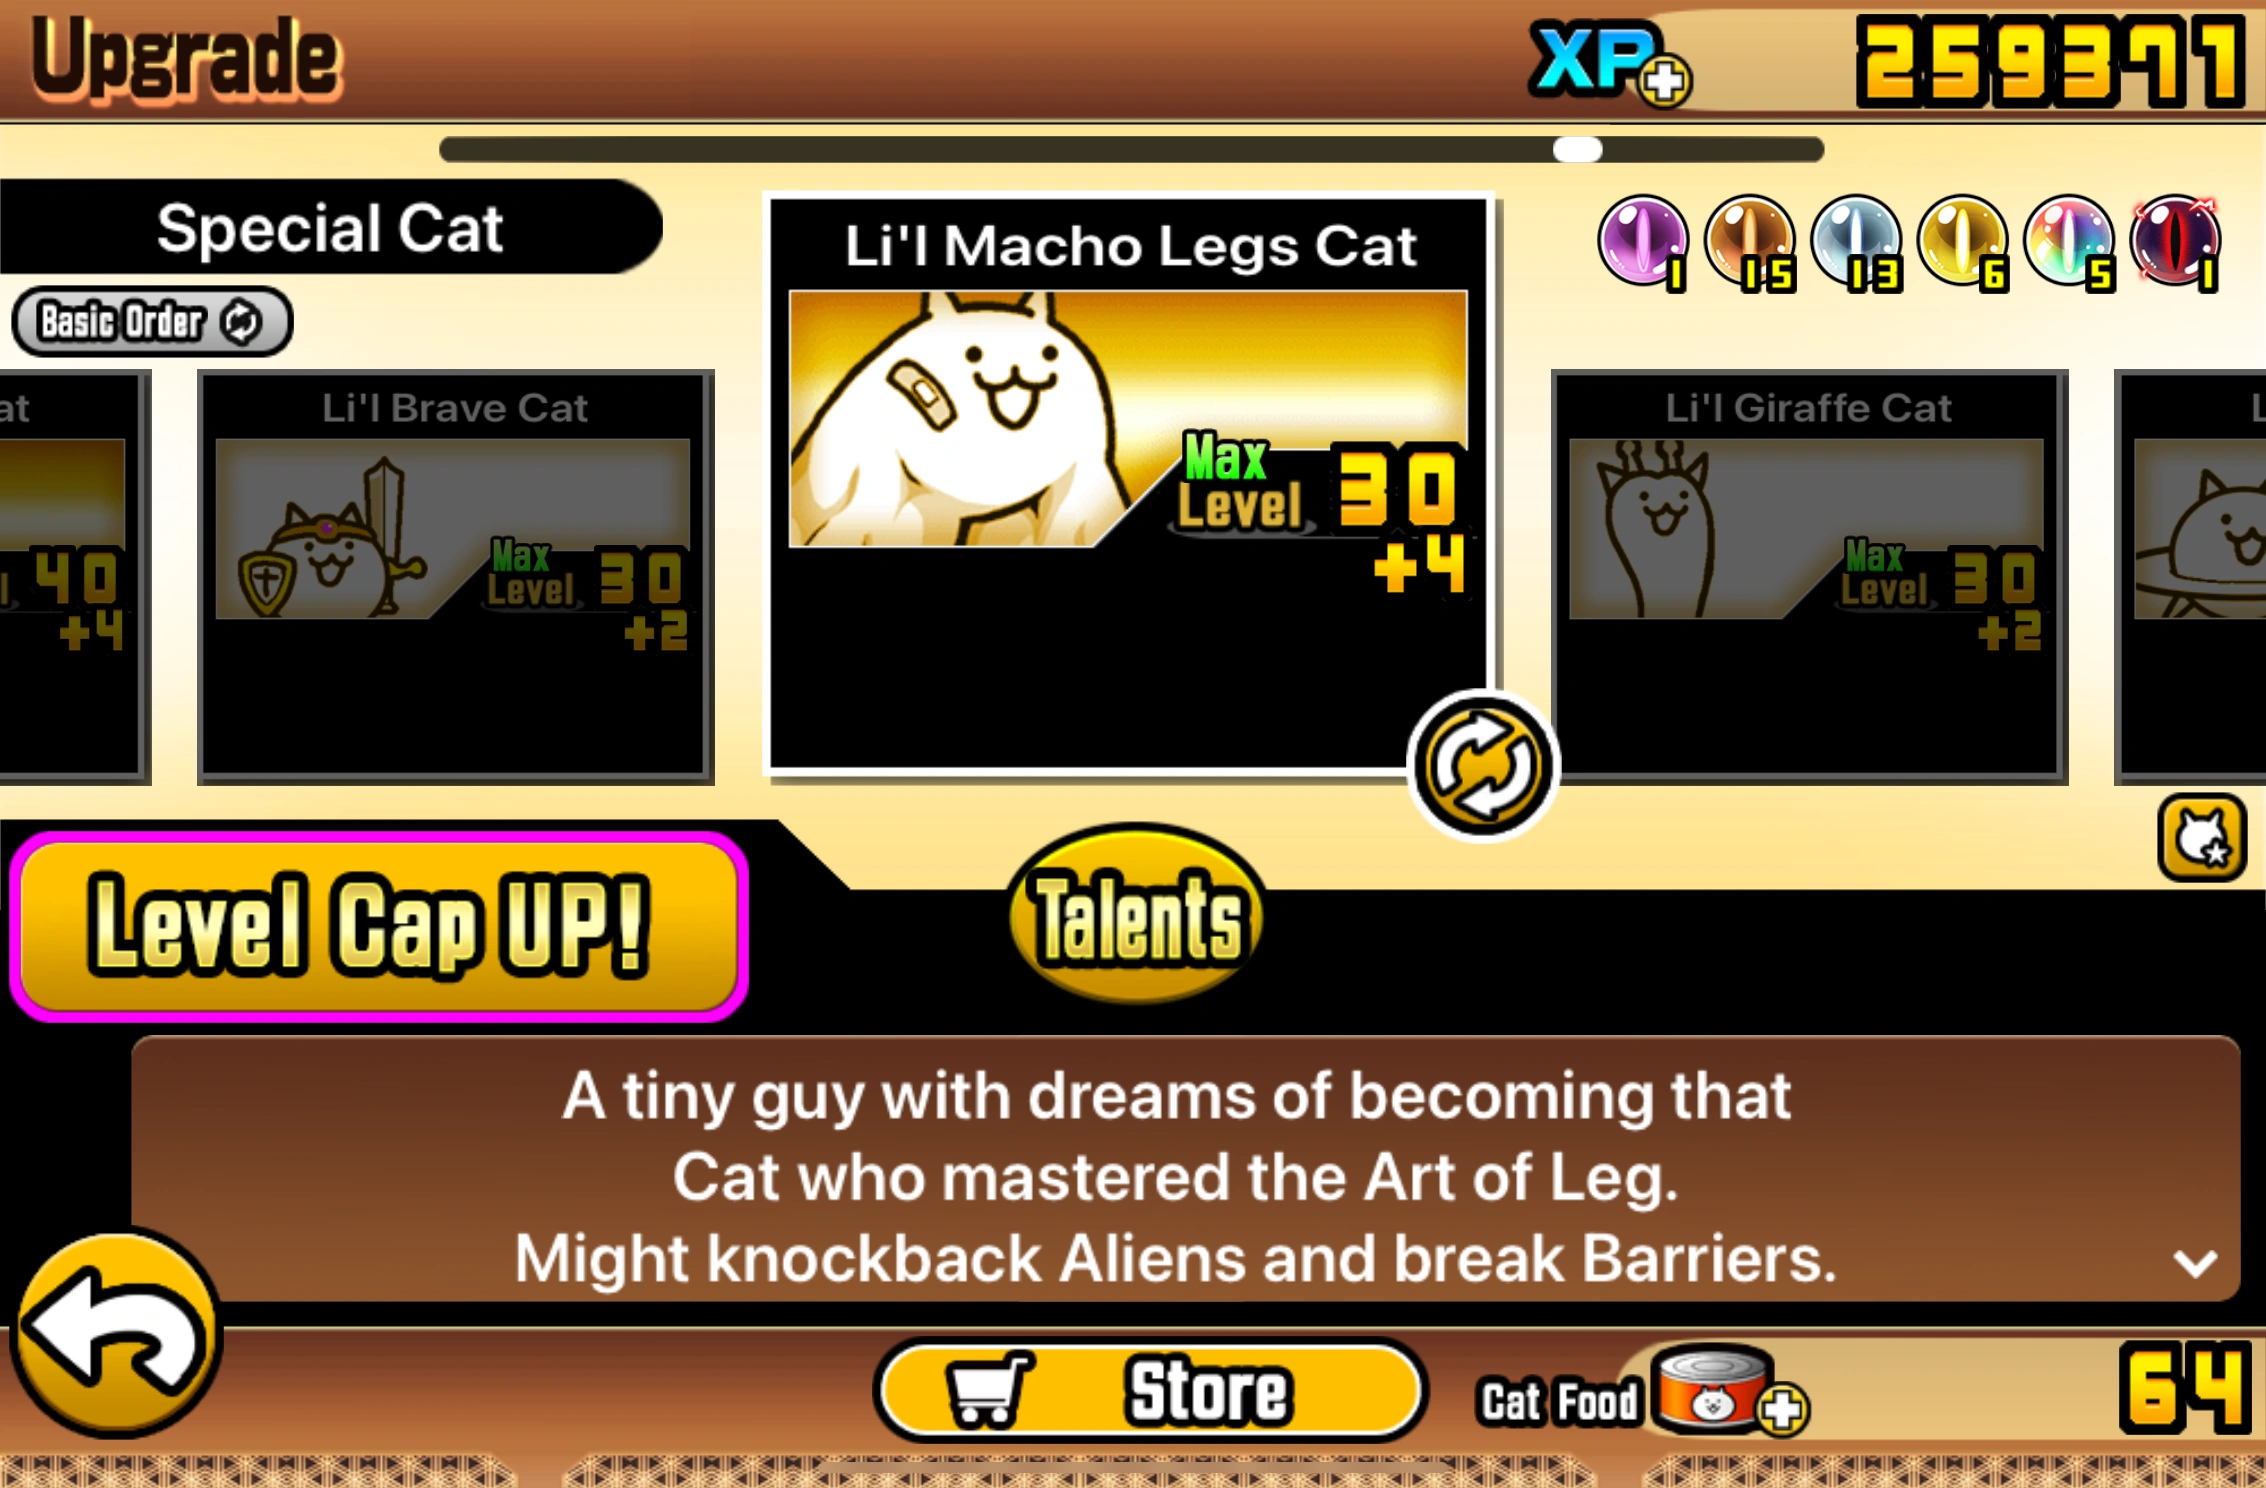
Task: Open the Special Cat category label
Action: pyautogui.click(x=330, y=227)
